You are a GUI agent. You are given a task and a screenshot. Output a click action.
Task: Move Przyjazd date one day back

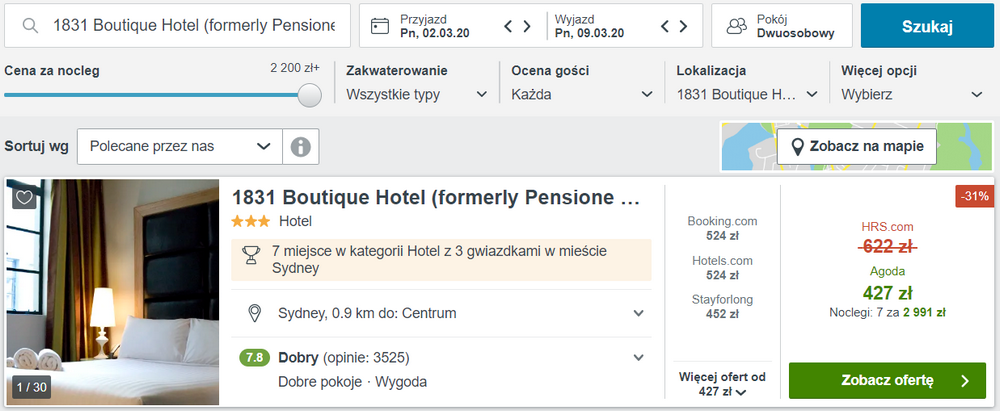(x=508, y=26)
